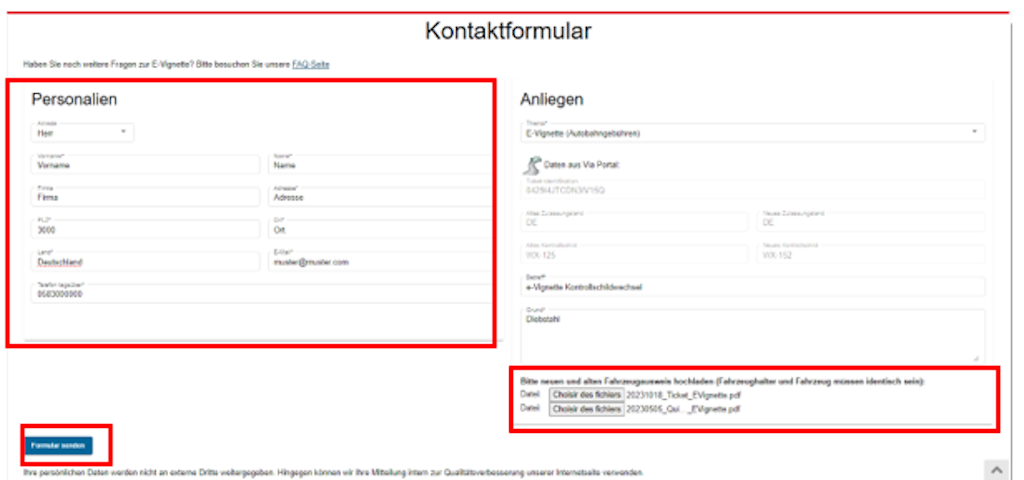The width and height of the screenshot is (1024, 480).
Task: Click the Name input field
Action: click(x=379, y=165)
